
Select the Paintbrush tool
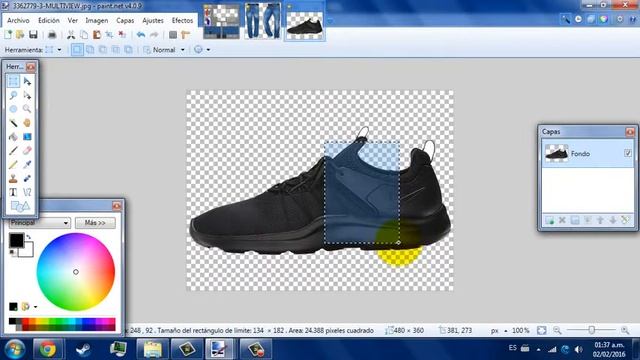[x=13, y=151]
